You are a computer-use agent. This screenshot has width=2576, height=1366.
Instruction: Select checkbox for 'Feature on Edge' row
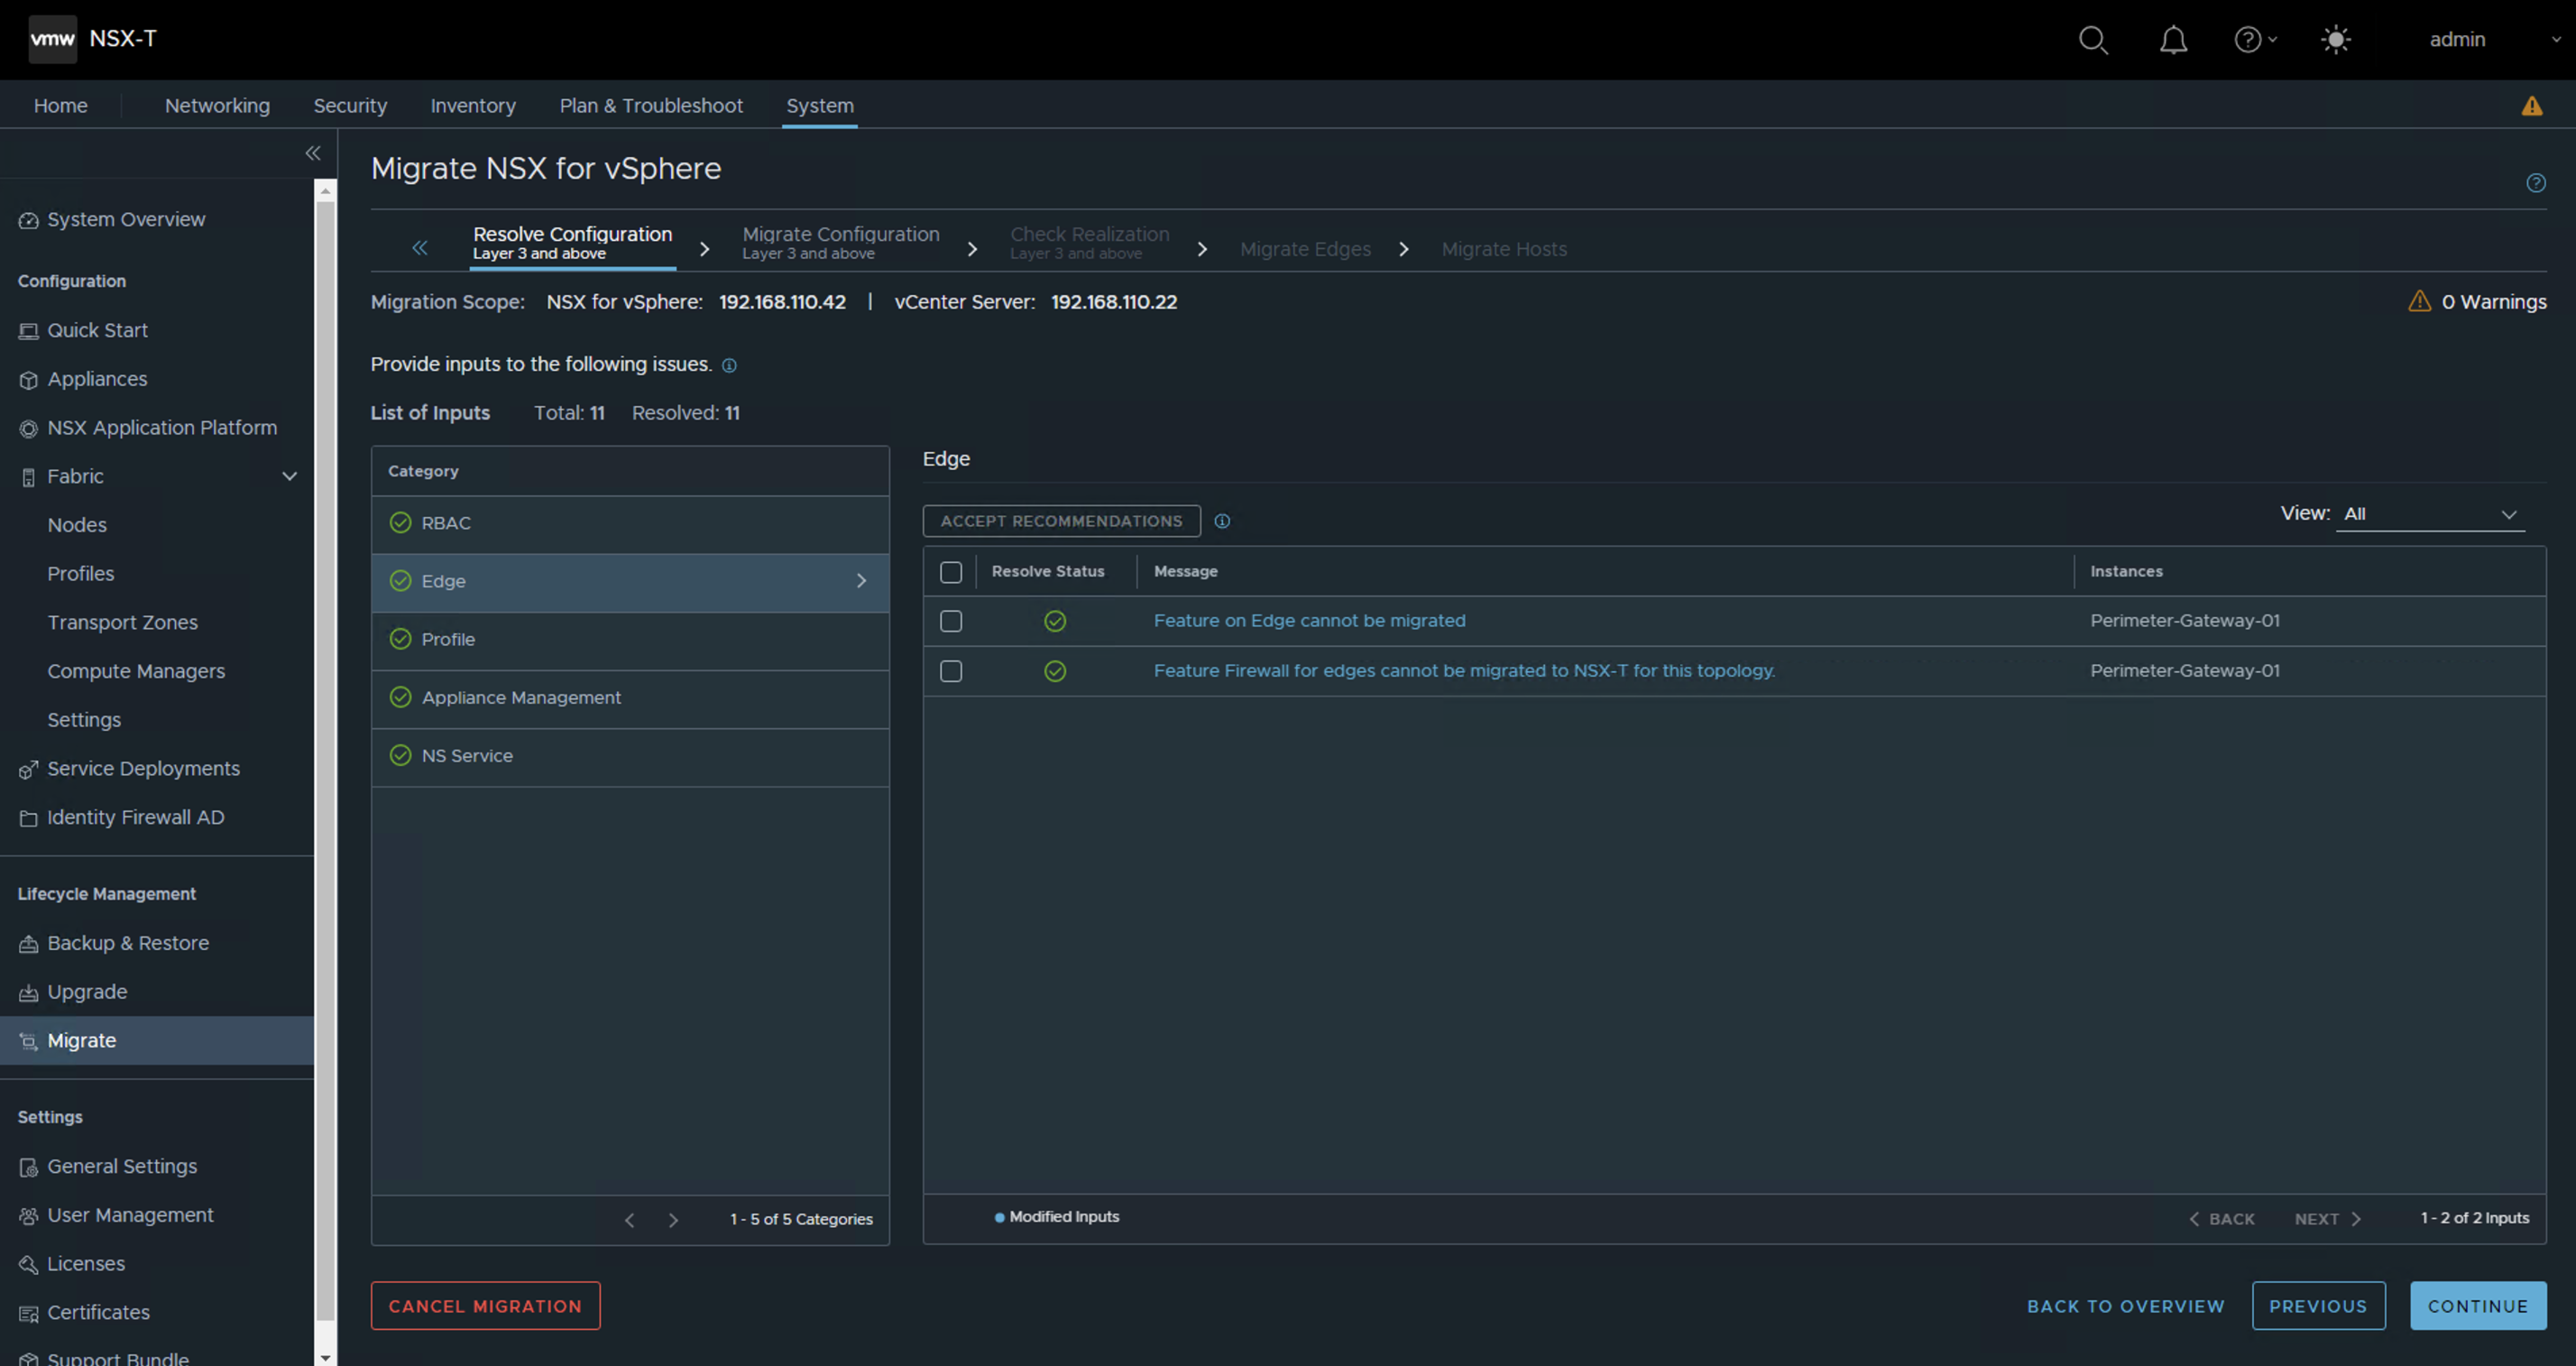(951, 621)
